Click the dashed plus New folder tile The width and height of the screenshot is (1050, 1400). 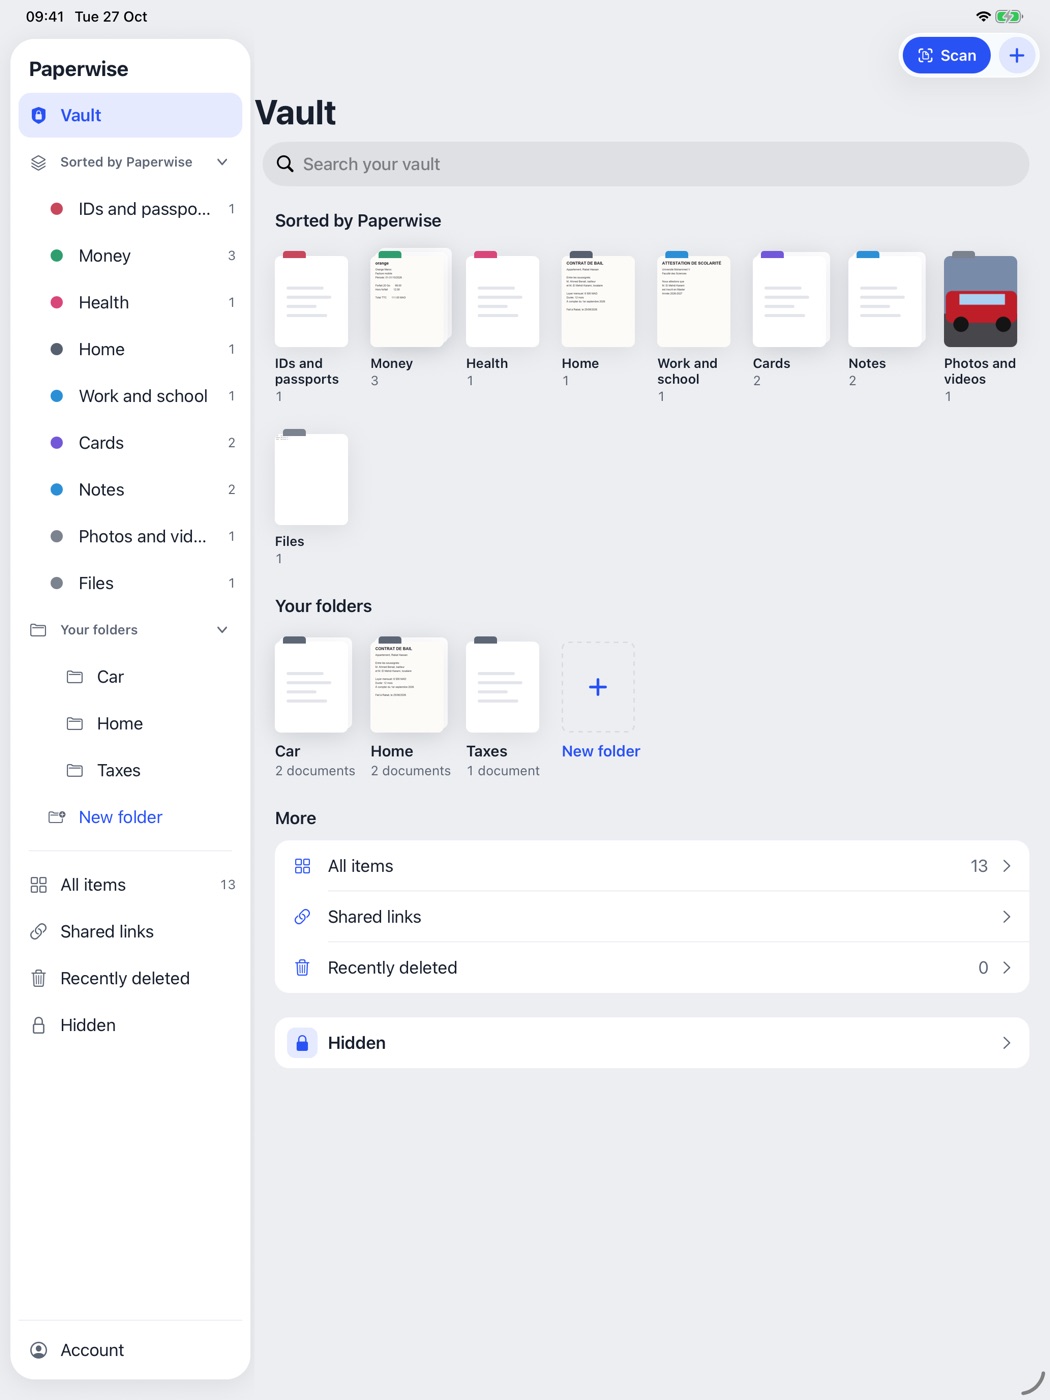click(598, 687)
